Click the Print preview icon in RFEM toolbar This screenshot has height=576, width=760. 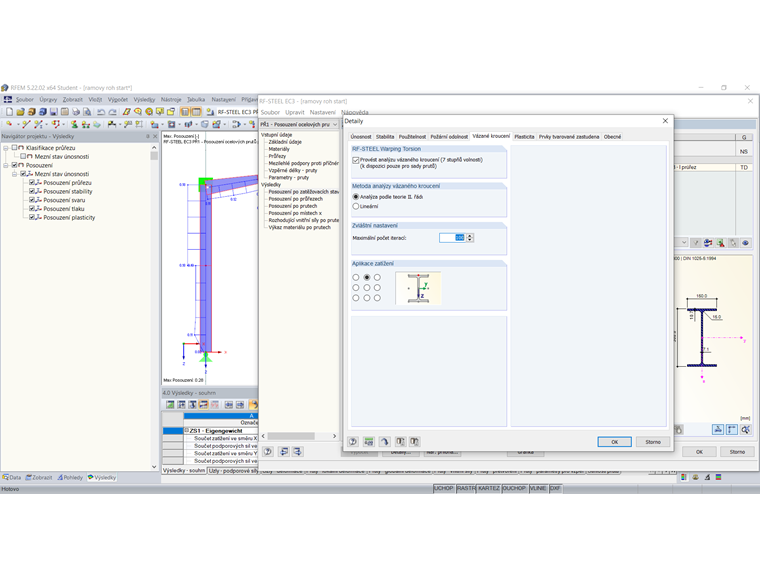click(87, 112)
